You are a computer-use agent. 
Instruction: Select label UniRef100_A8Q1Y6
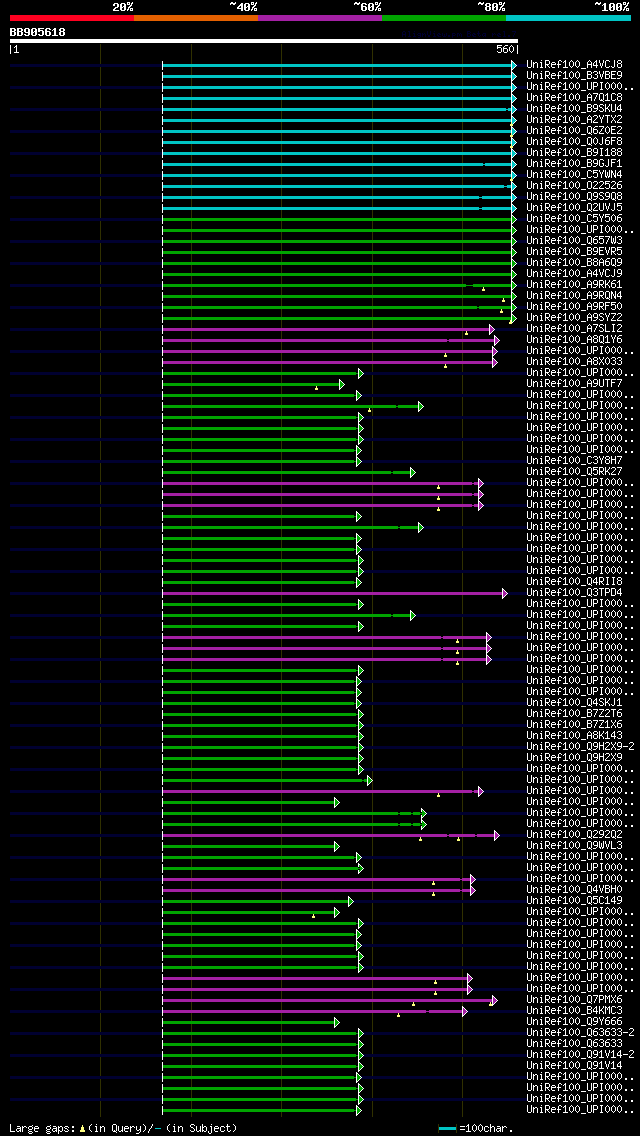point(574,340)
